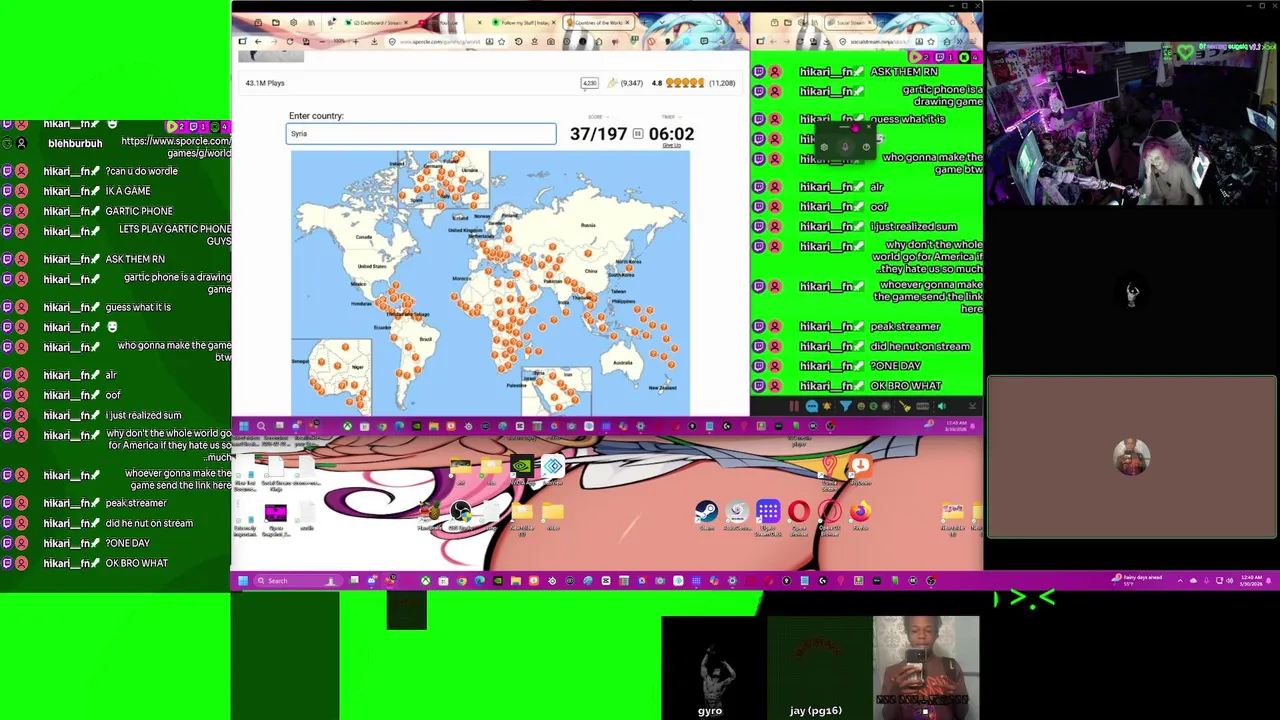Open the Xbox app on the bottom taskbar

tap(425, 581)
